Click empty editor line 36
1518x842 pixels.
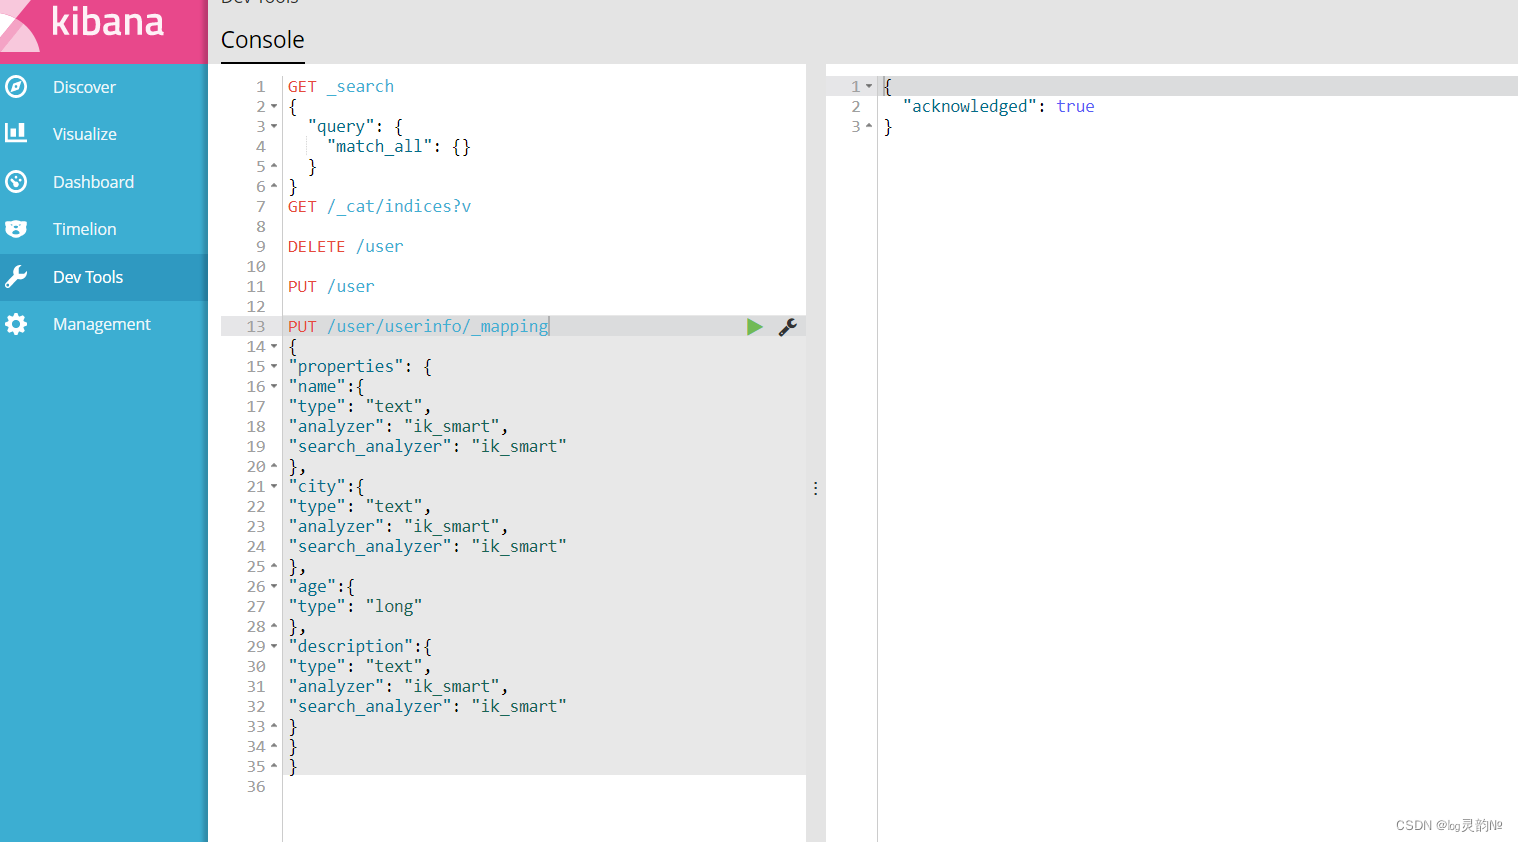[544, 787]
